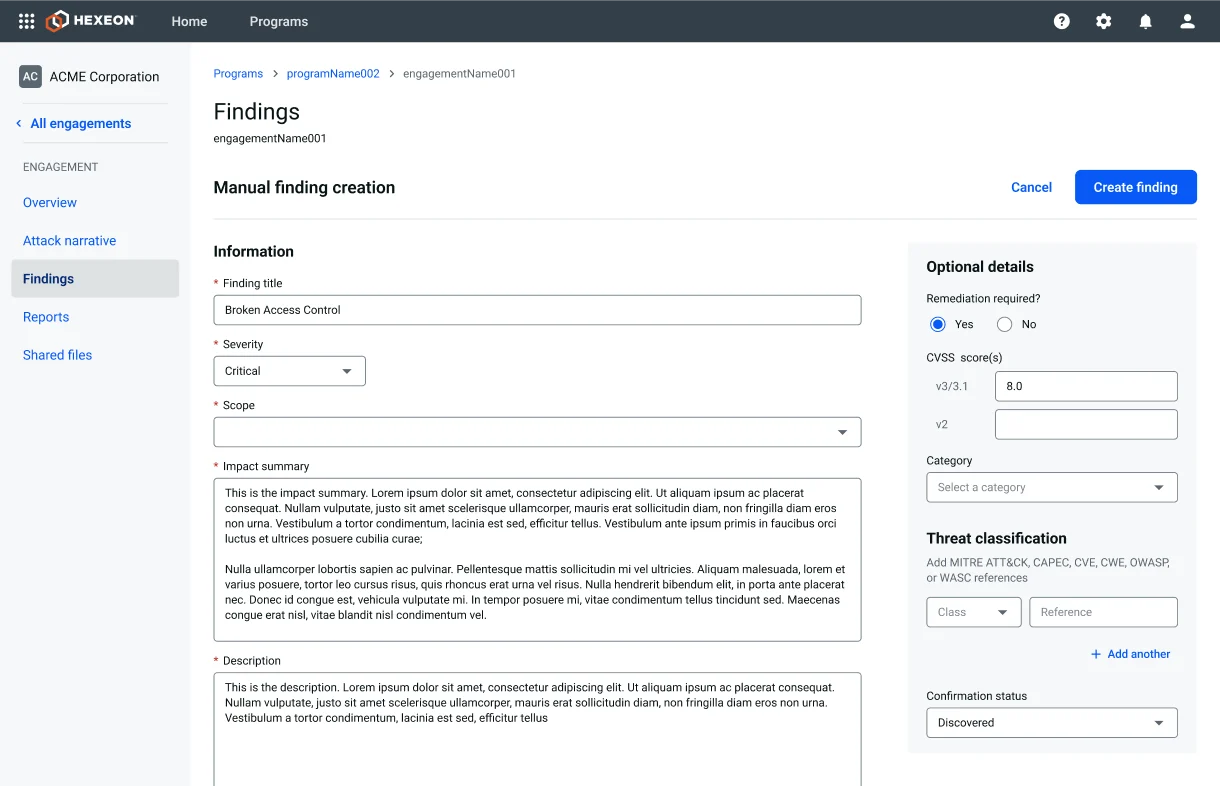The image size is (1220, 786).
Task: Open the app launcher grid icon
Action: (x=27, y=21)
